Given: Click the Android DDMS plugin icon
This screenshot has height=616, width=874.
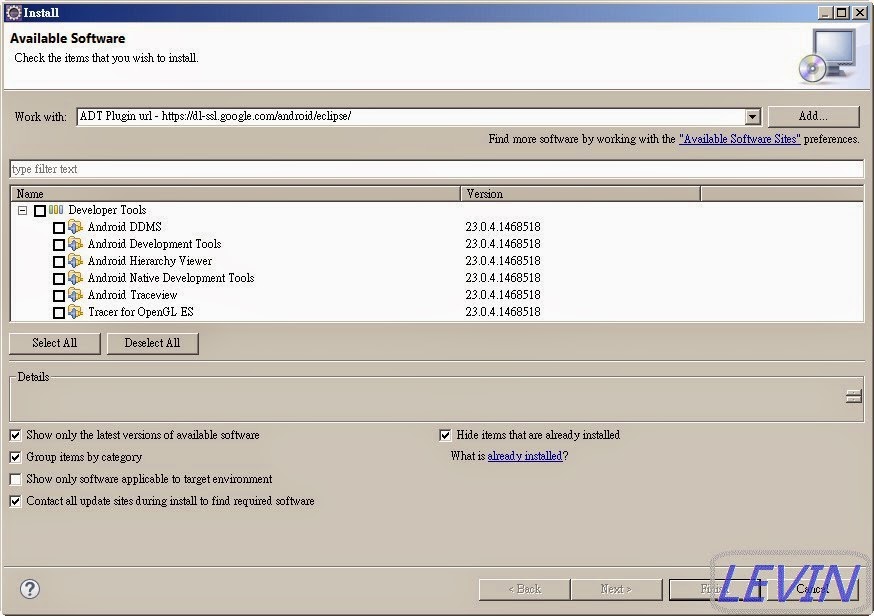Looking at the screenshot, I should pyautogui.click(x=75, y=227).
